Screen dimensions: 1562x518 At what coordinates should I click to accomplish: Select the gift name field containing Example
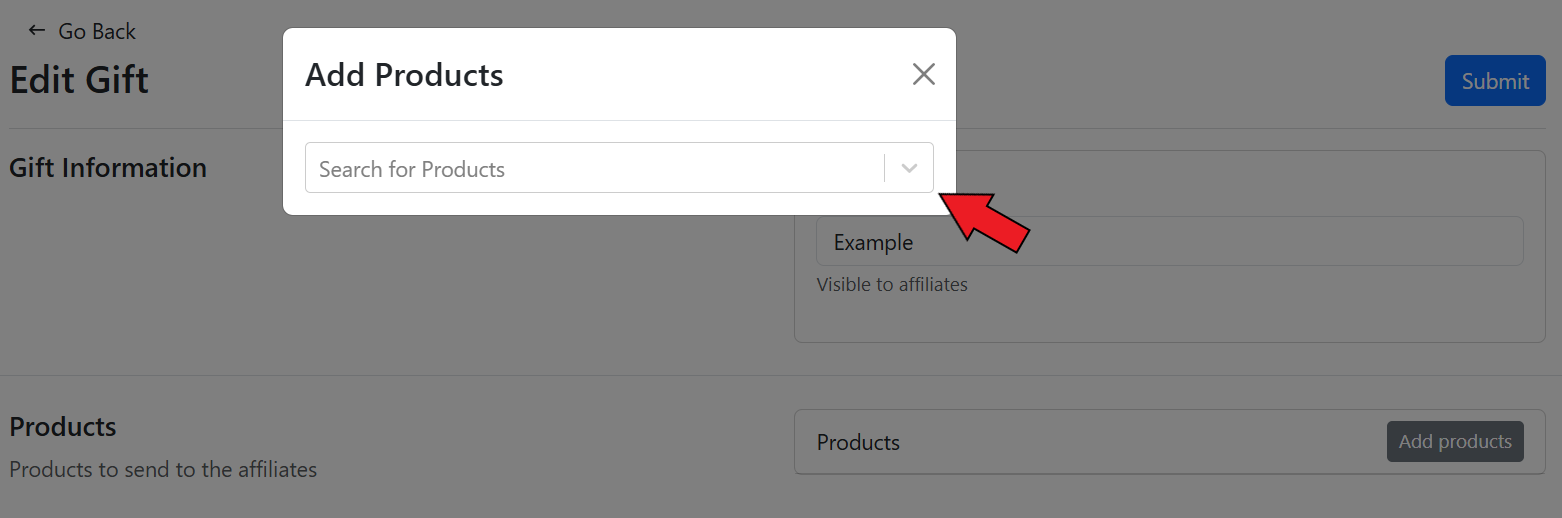(x=1168, y=242)
